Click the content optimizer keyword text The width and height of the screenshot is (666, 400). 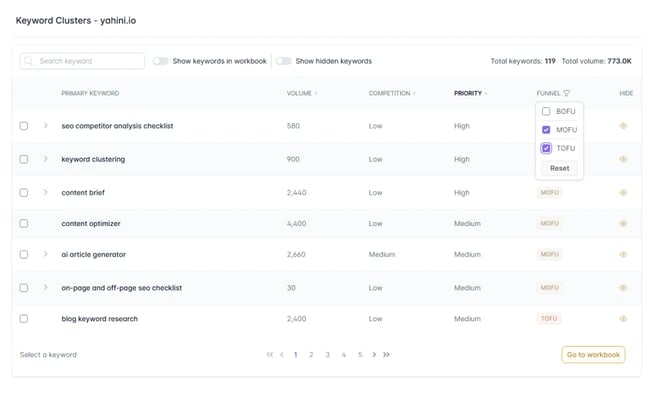point(91,223)
